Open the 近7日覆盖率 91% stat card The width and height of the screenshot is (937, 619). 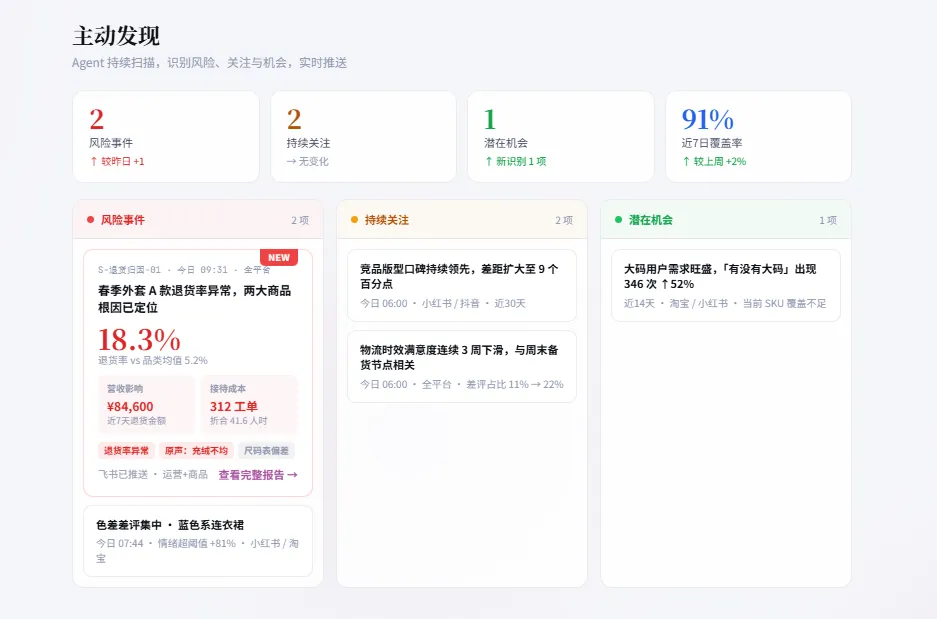click(758, 137)
